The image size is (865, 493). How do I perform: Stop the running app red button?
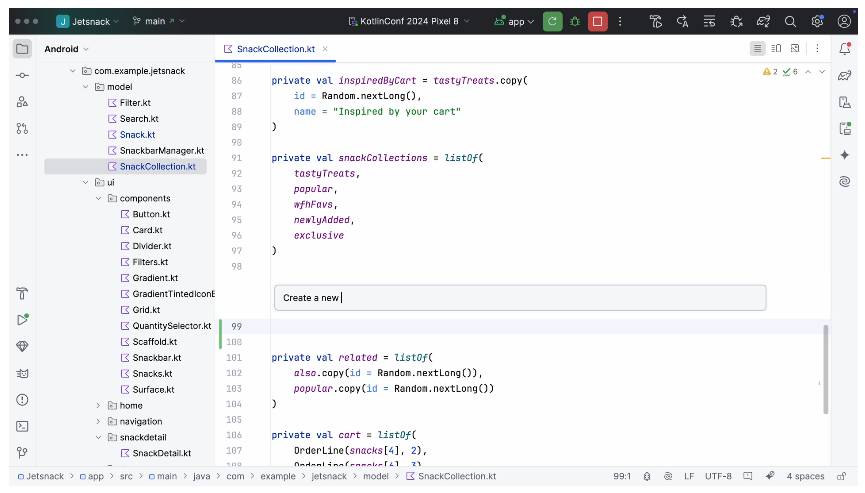click(x=597, y=22)
